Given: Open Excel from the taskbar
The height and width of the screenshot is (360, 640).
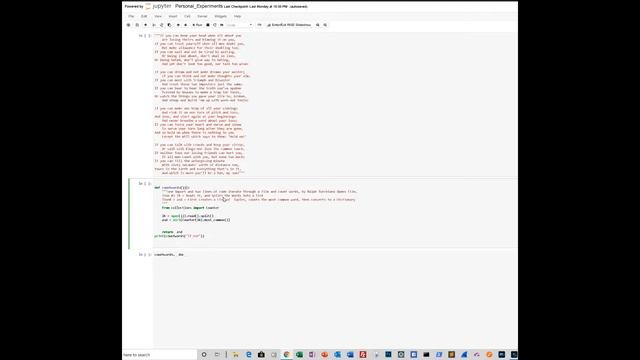Looking at the screenshot, I should 299,355.
